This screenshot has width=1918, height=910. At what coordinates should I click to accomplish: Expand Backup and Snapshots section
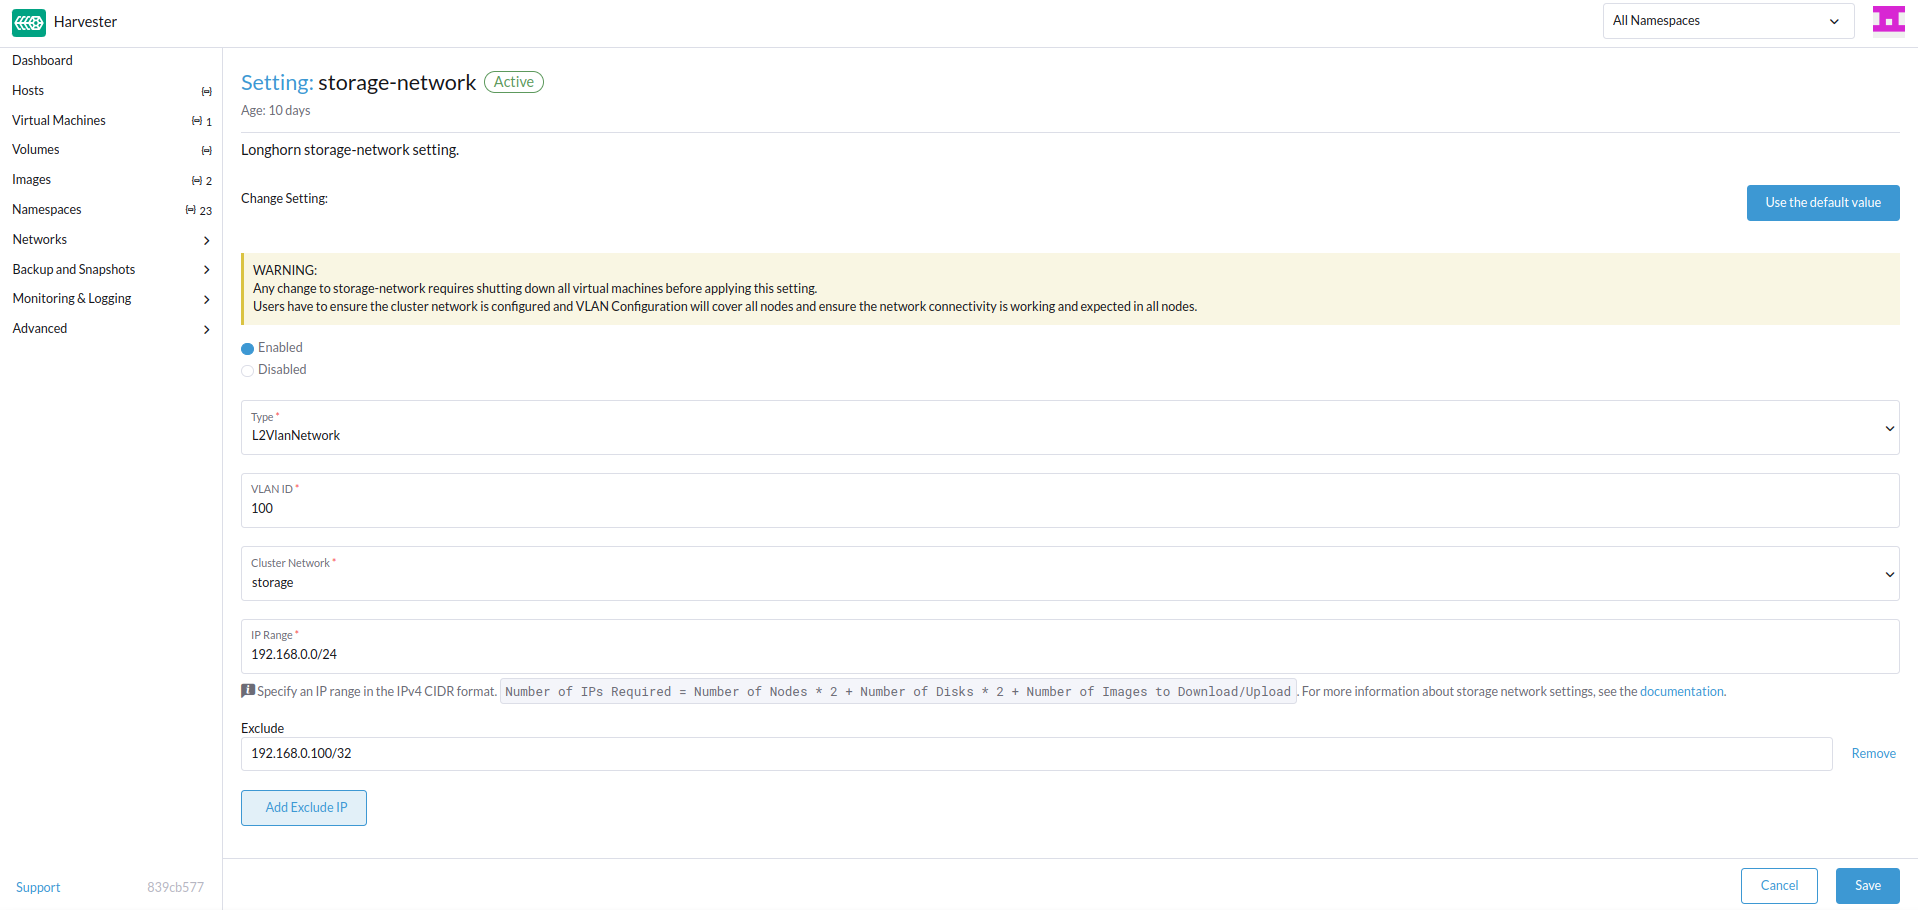[x=110, y=270]
